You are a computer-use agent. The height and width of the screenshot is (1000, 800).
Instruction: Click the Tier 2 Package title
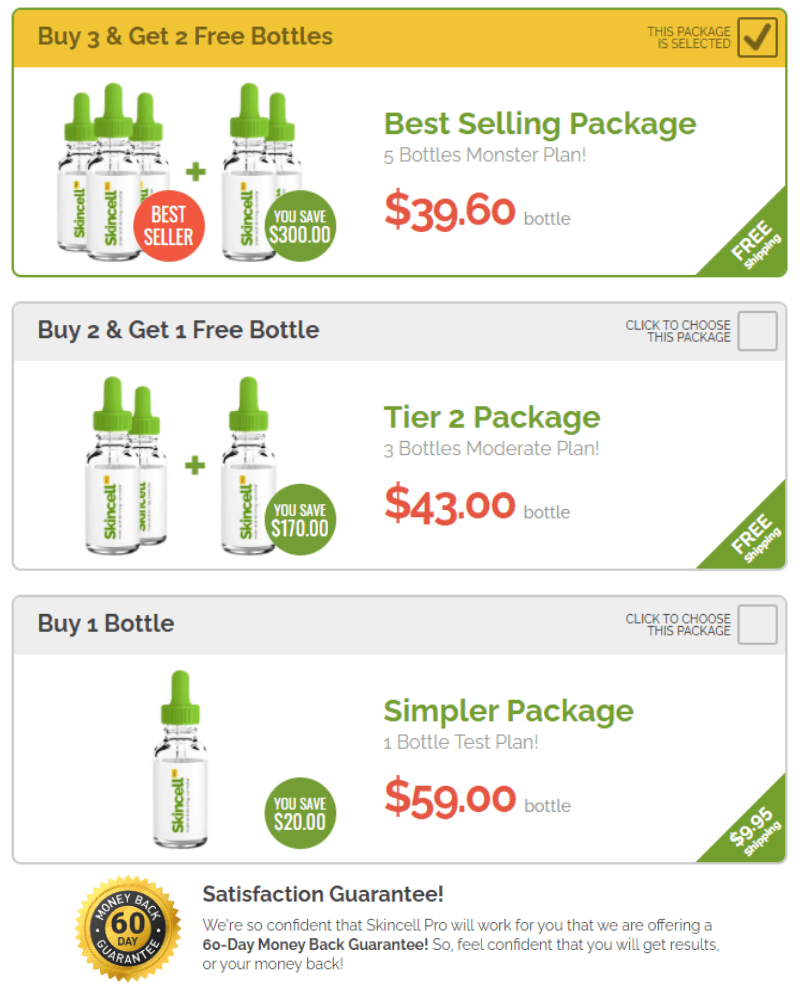click(492, 417)
